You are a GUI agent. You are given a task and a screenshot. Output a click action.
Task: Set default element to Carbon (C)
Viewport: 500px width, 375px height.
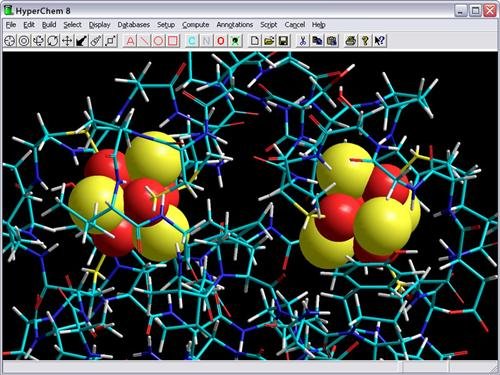coord(192,41)
